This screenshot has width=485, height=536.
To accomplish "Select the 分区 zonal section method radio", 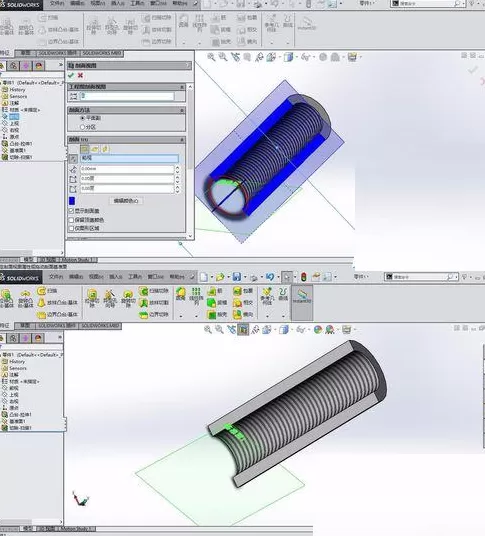I will click(82, 127).
